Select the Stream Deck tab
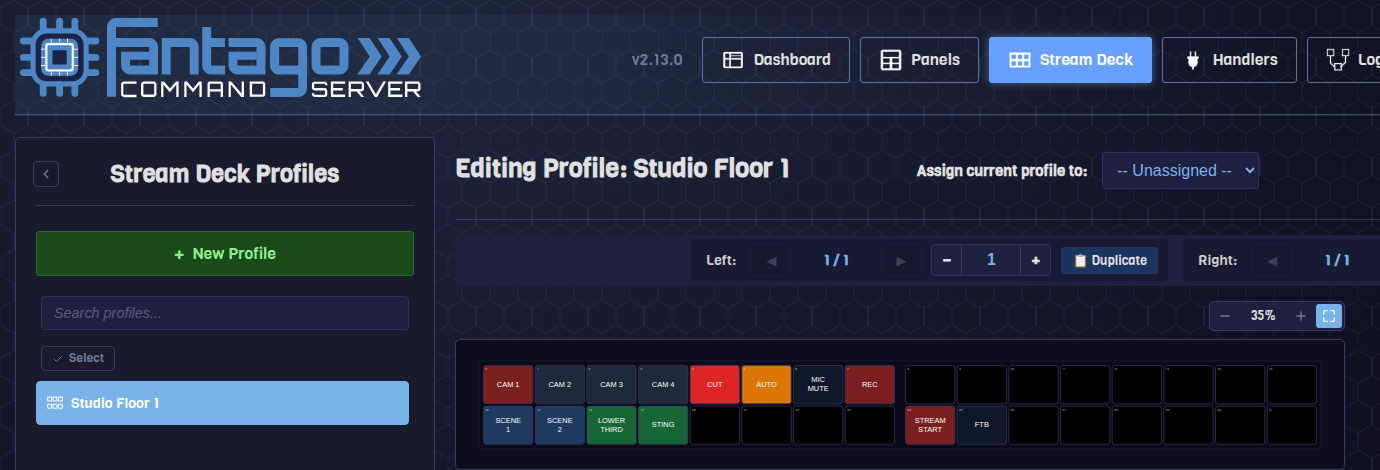This screenshot has height=470, width=1380. (1070, 60)
